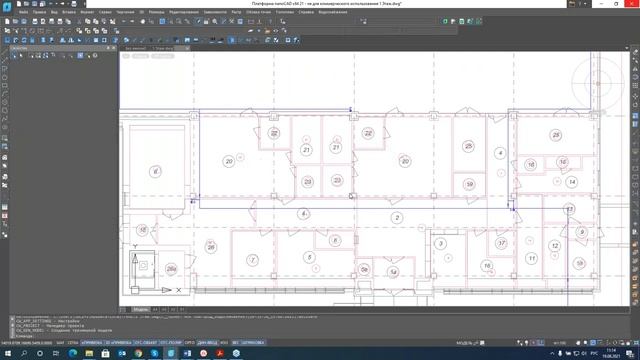Select the Pan hand tool
This screenshot has width=640, height=360.
(142, 21)
